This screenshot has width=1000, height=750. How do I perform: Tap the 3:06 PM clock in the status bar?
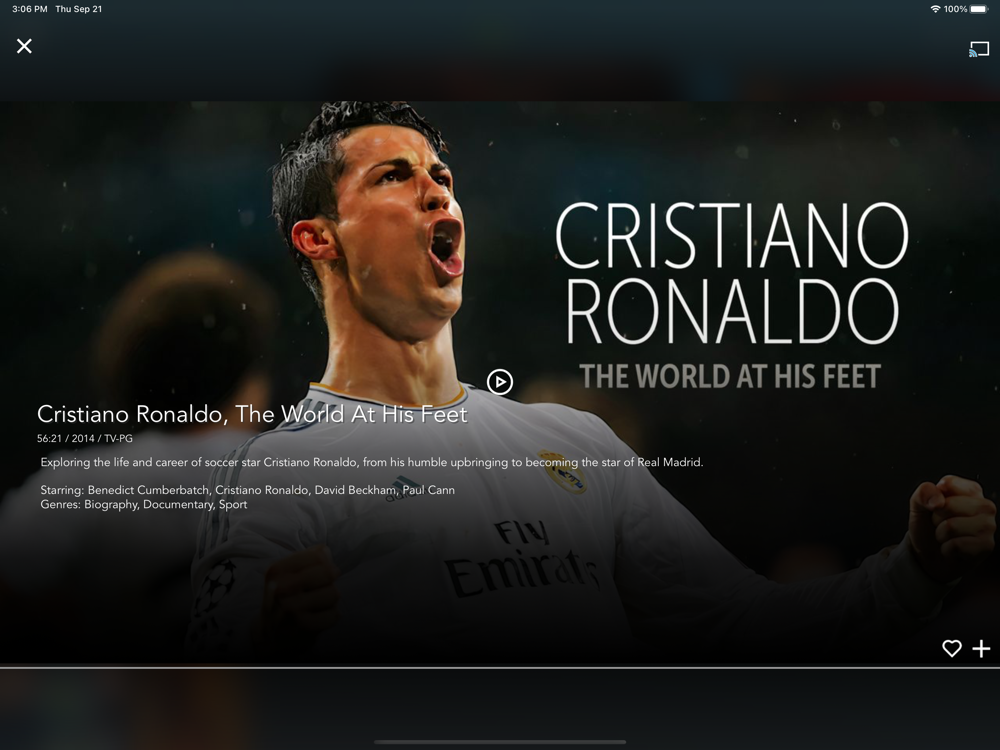tap(30, 9)
